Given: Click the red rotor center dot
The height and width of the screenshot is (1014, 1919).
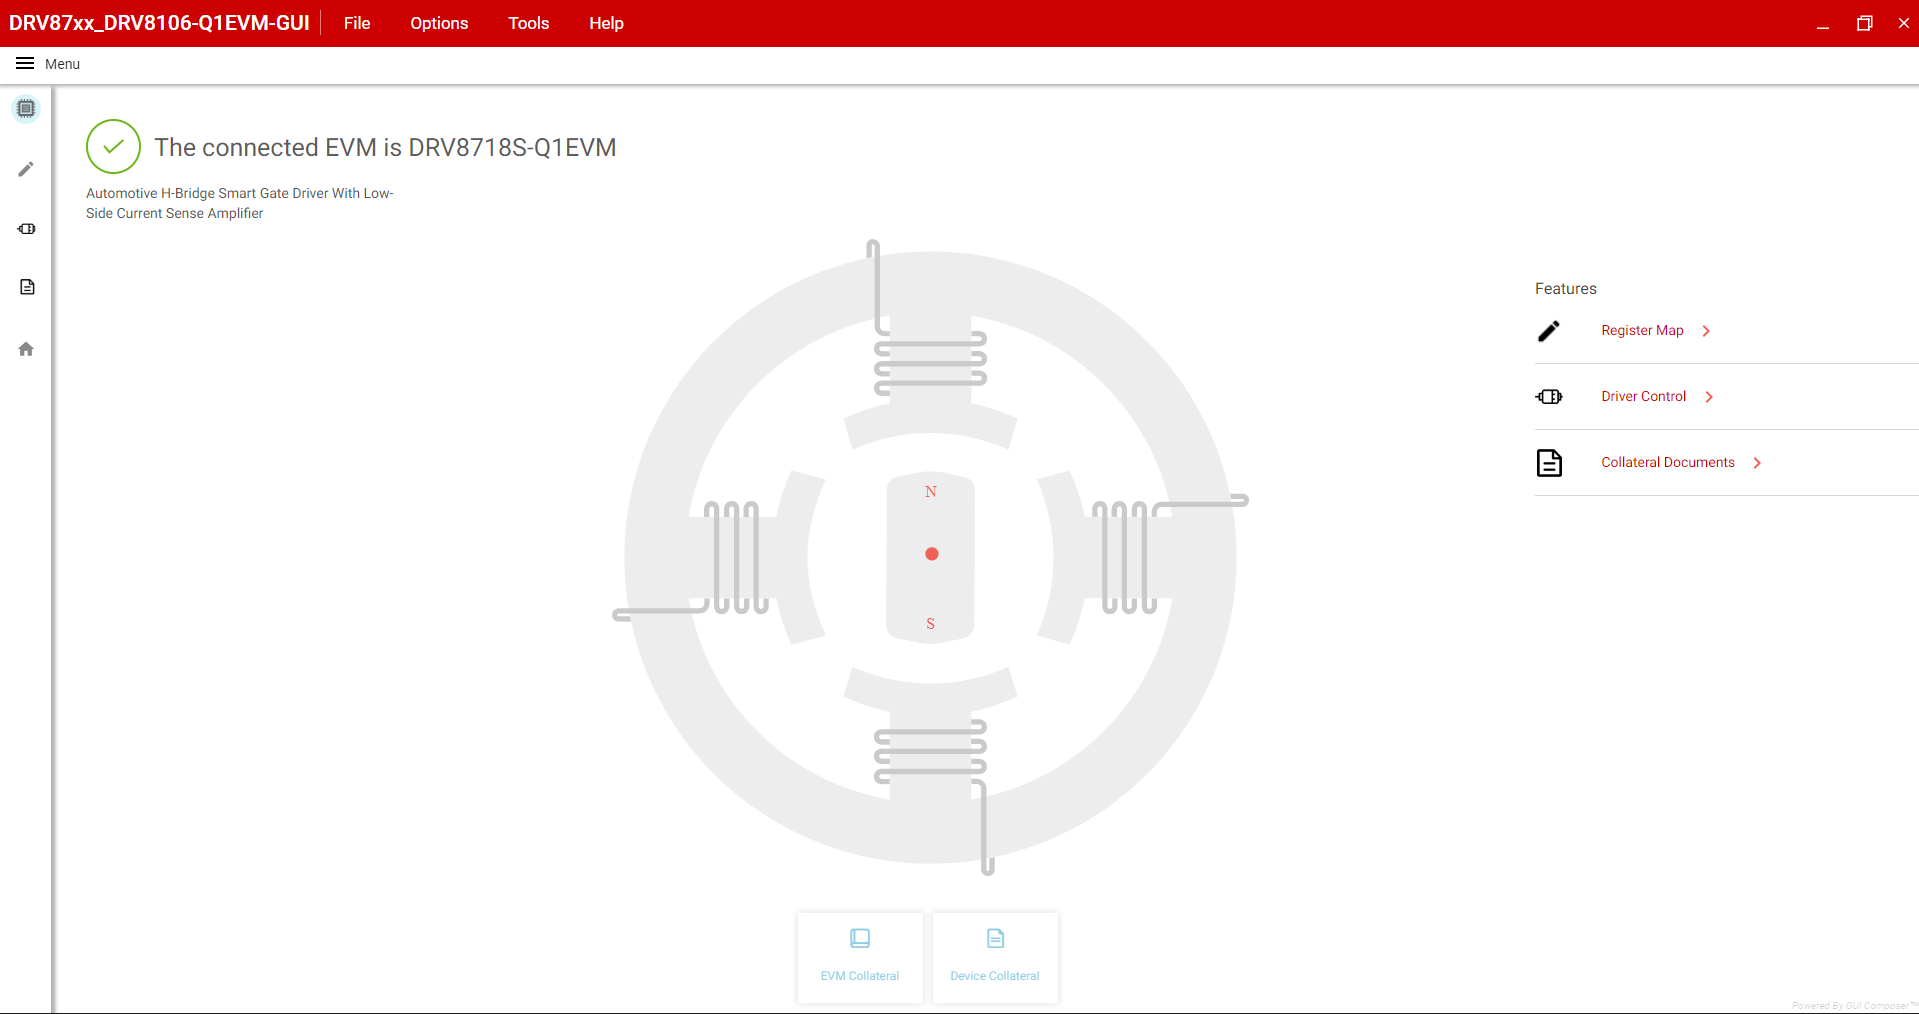Looking at the screenshot, I should coord(932,554).
